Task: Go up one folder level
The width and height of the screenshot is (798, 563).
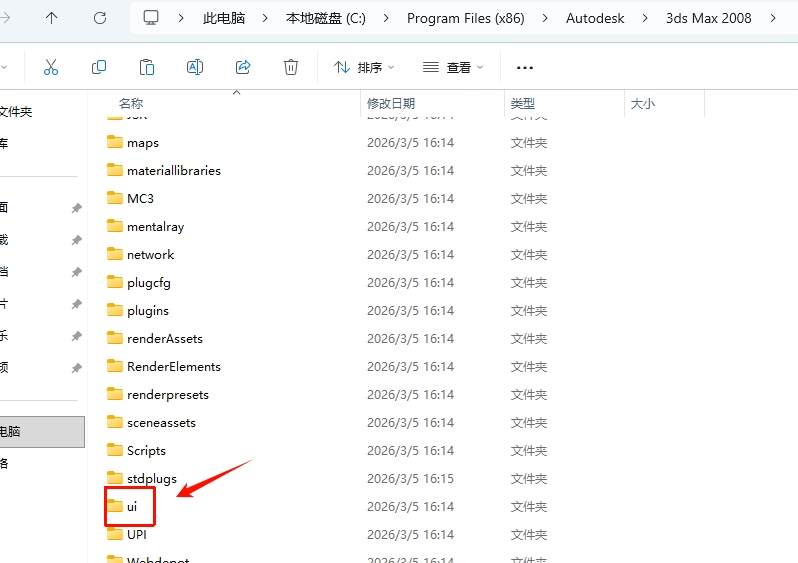Action: coord(52,18)
